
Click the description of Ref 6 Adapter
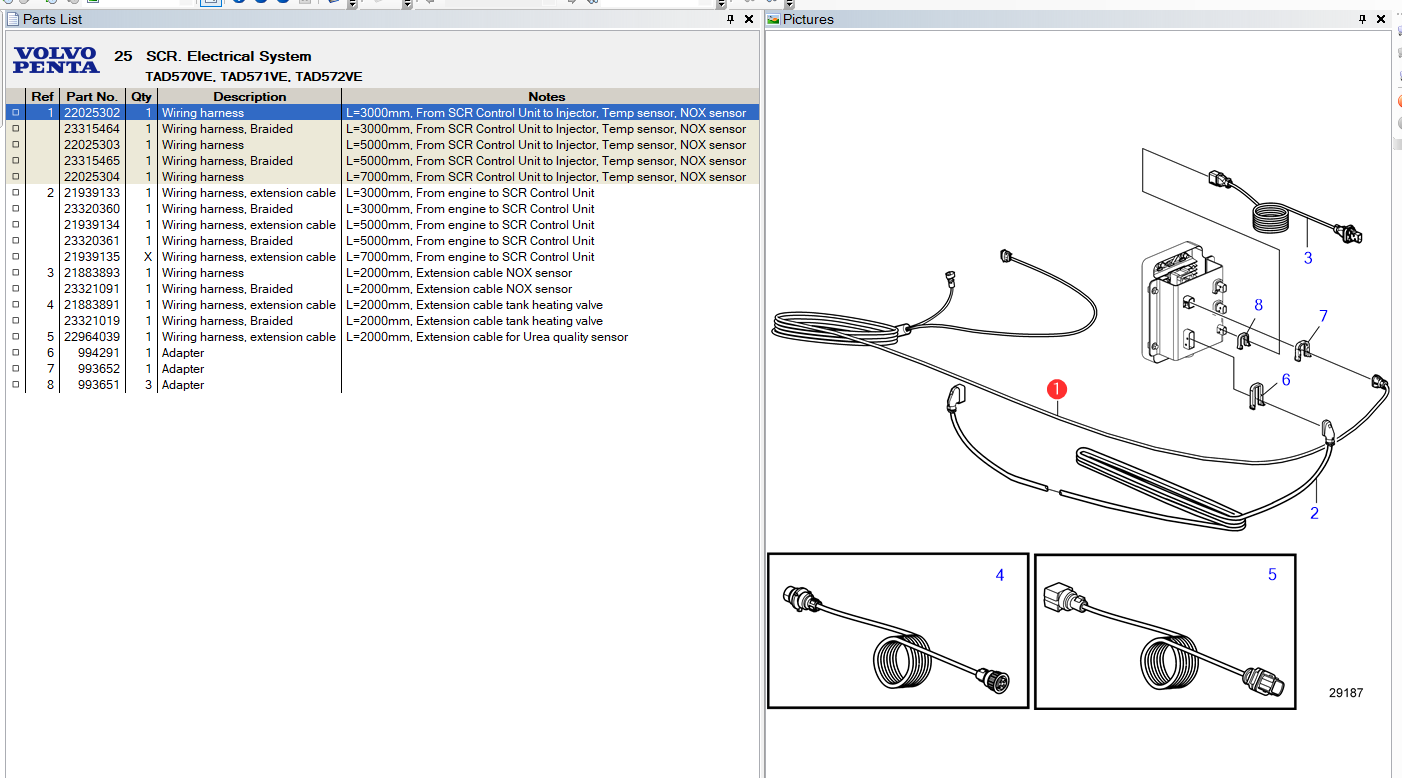pos(183,353)
